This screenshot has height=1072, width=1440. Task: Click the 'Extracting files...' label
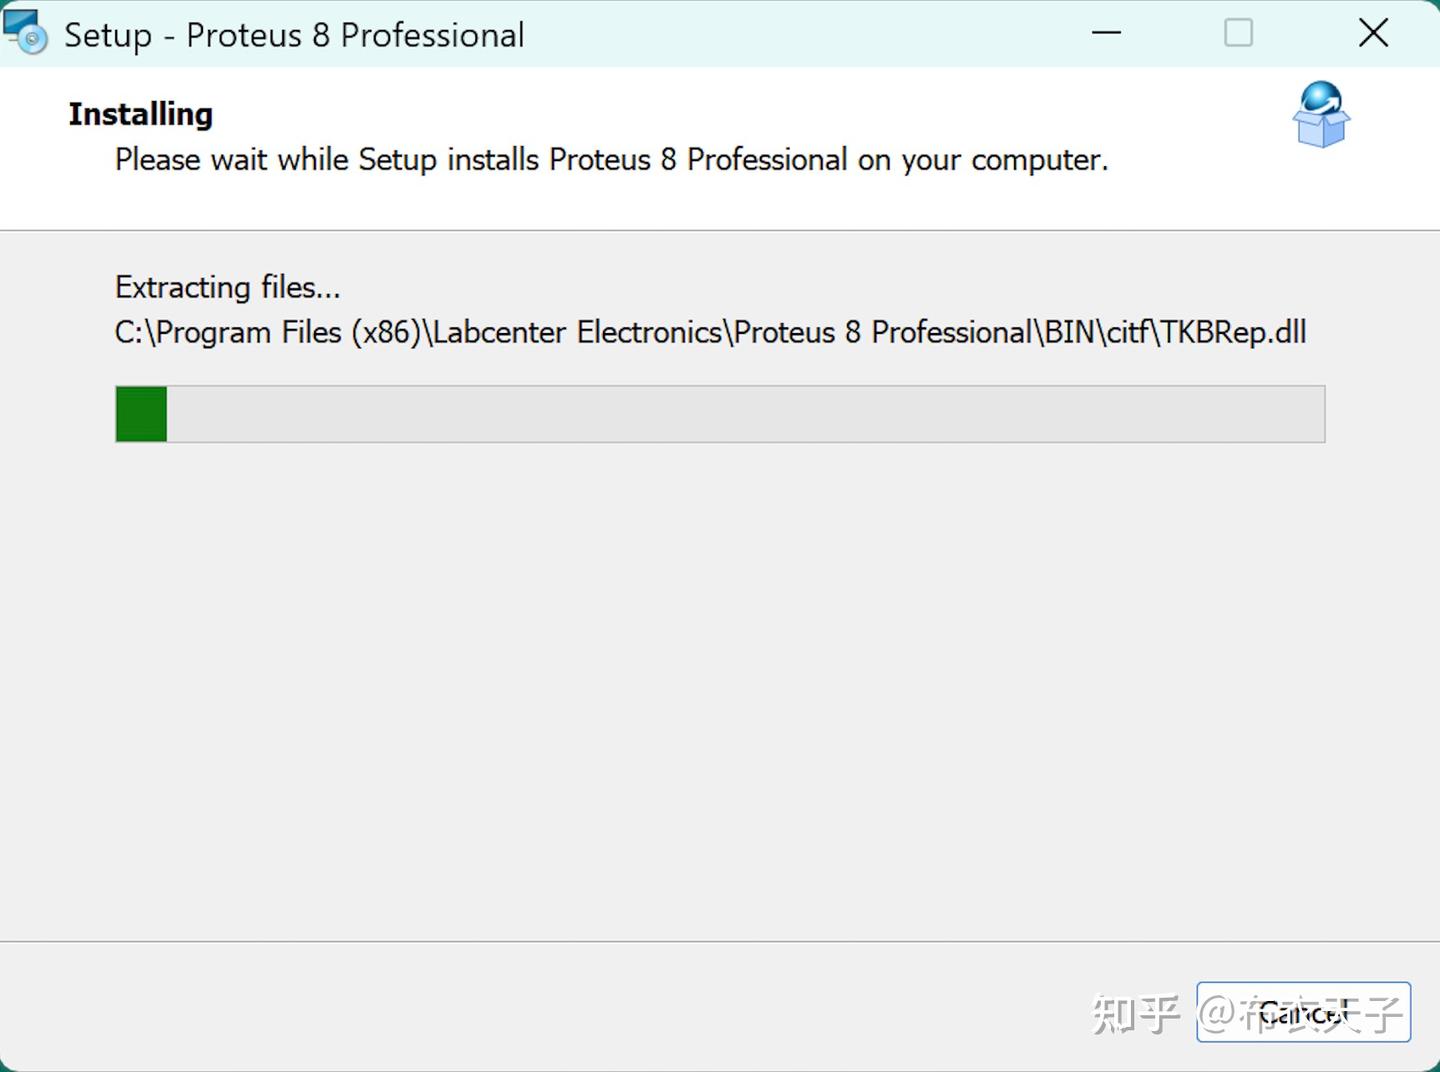click(x=227, y=287)
